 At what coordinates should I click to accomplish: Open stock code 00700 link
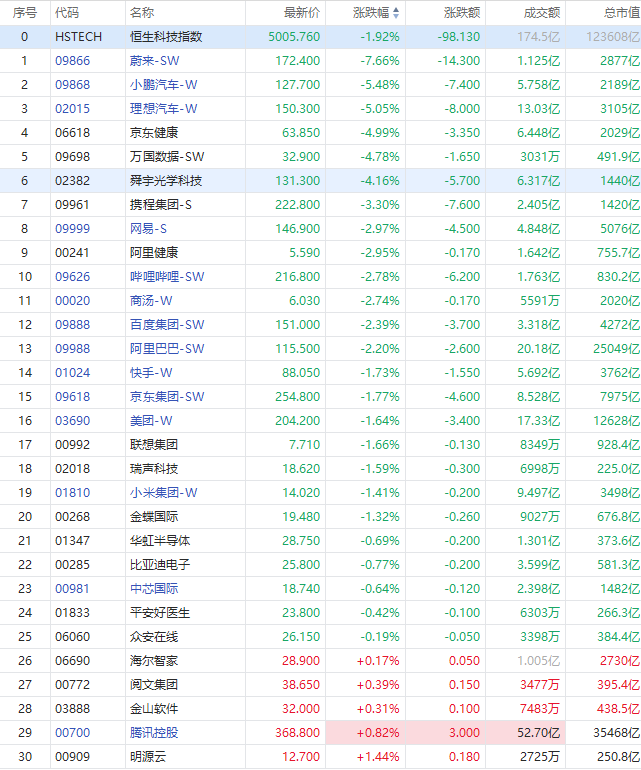click(x=73, y=733)
